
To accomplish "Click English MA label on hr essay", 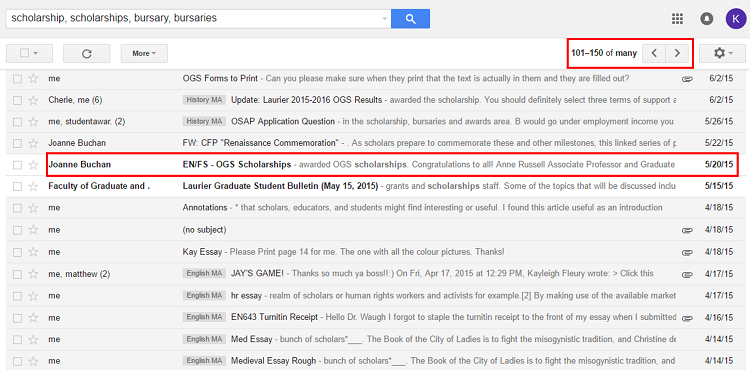I will tap(204, 295).
